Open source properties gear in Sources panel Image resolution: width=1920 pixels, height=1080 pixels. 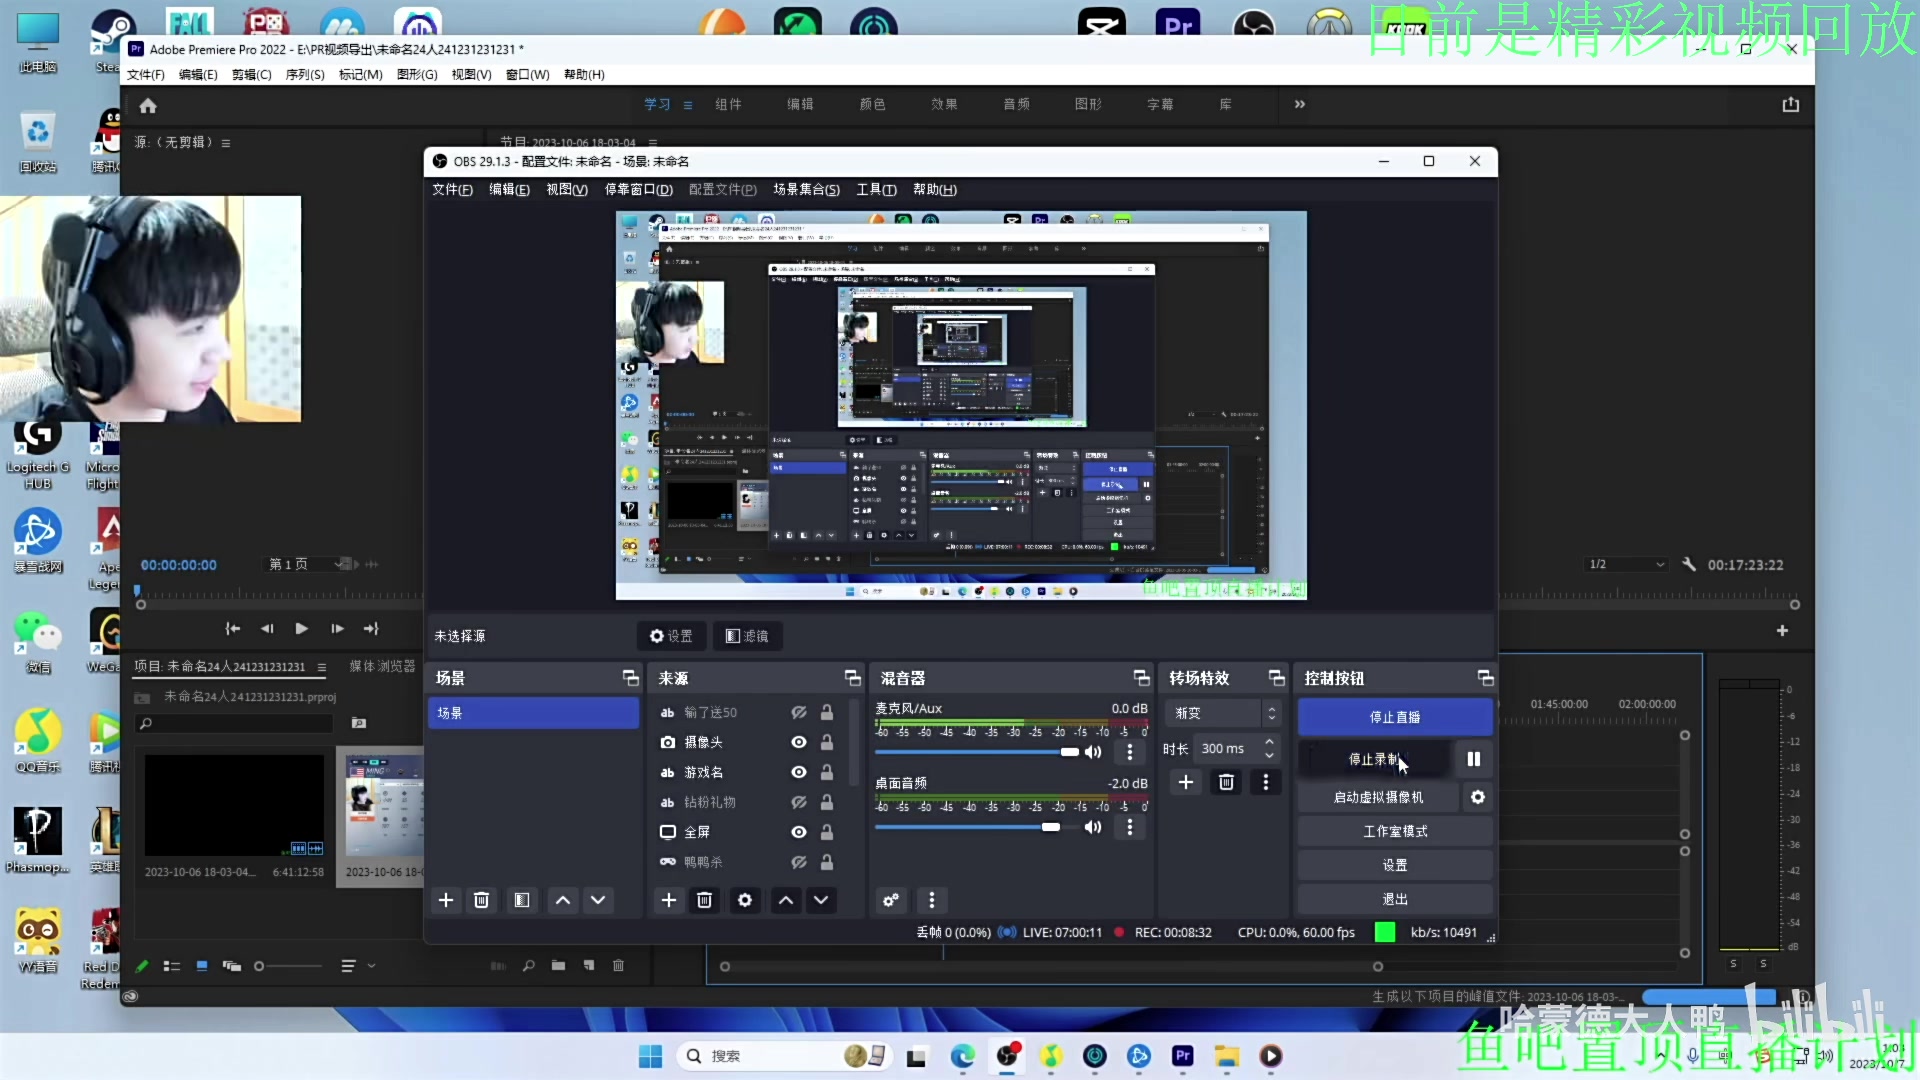coord(745,900)
